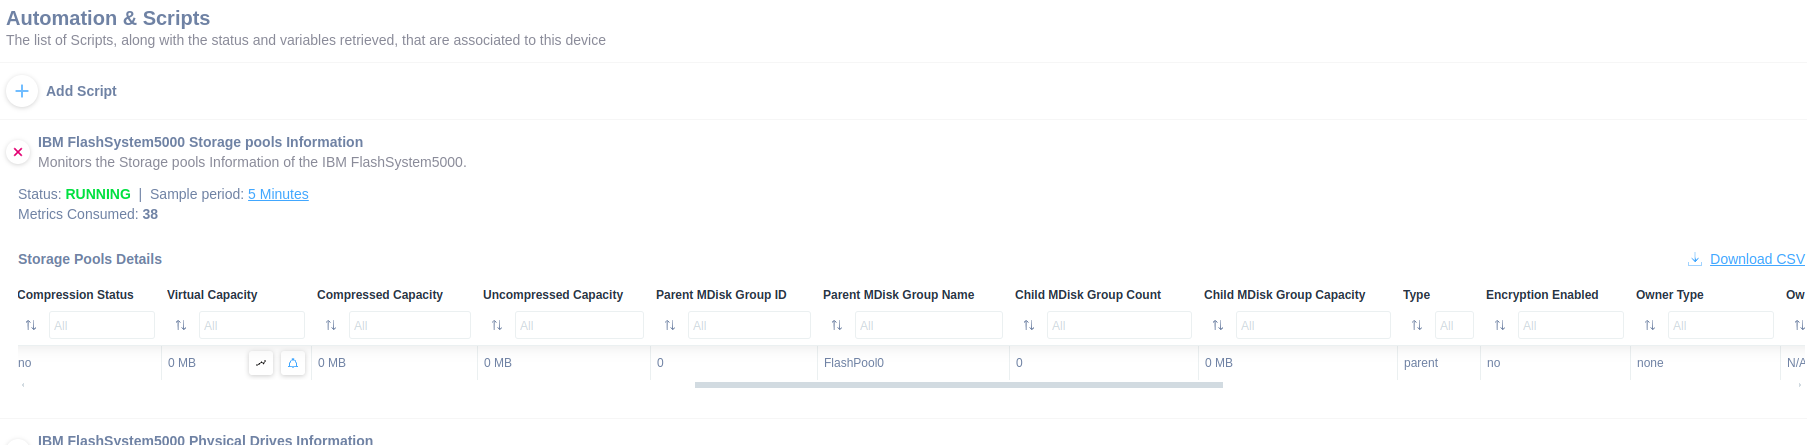Remove the Storage pools Information script

click(18, 152)
